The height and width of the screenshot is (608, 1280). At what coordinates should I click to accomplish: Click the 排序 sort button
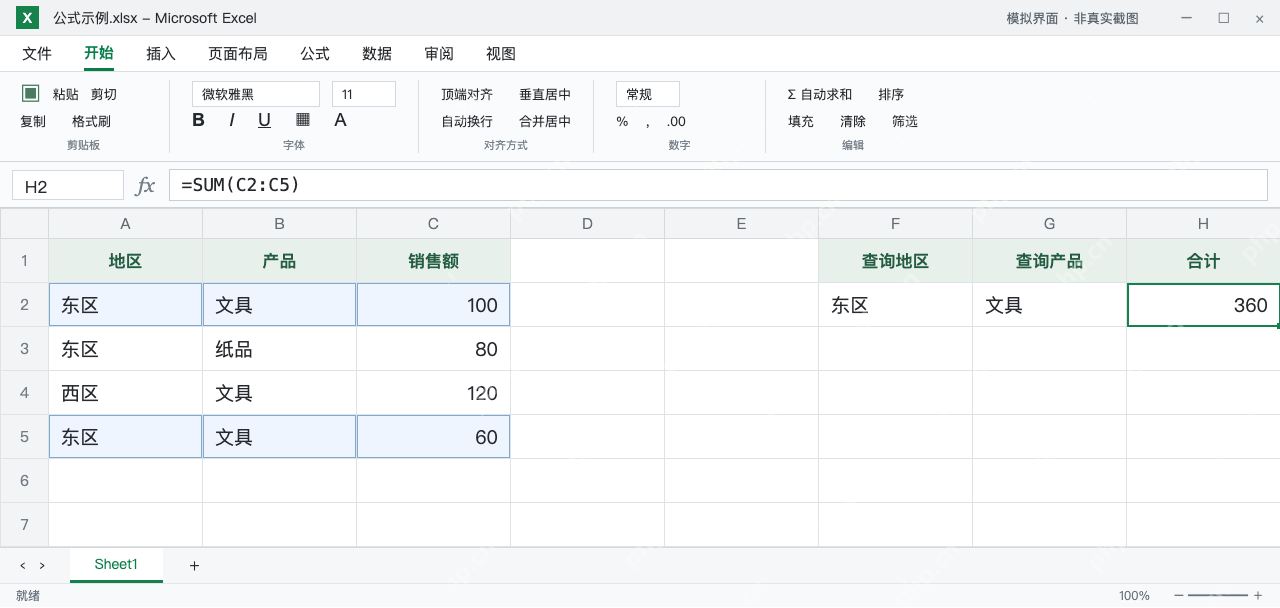[x=891, y=94]
